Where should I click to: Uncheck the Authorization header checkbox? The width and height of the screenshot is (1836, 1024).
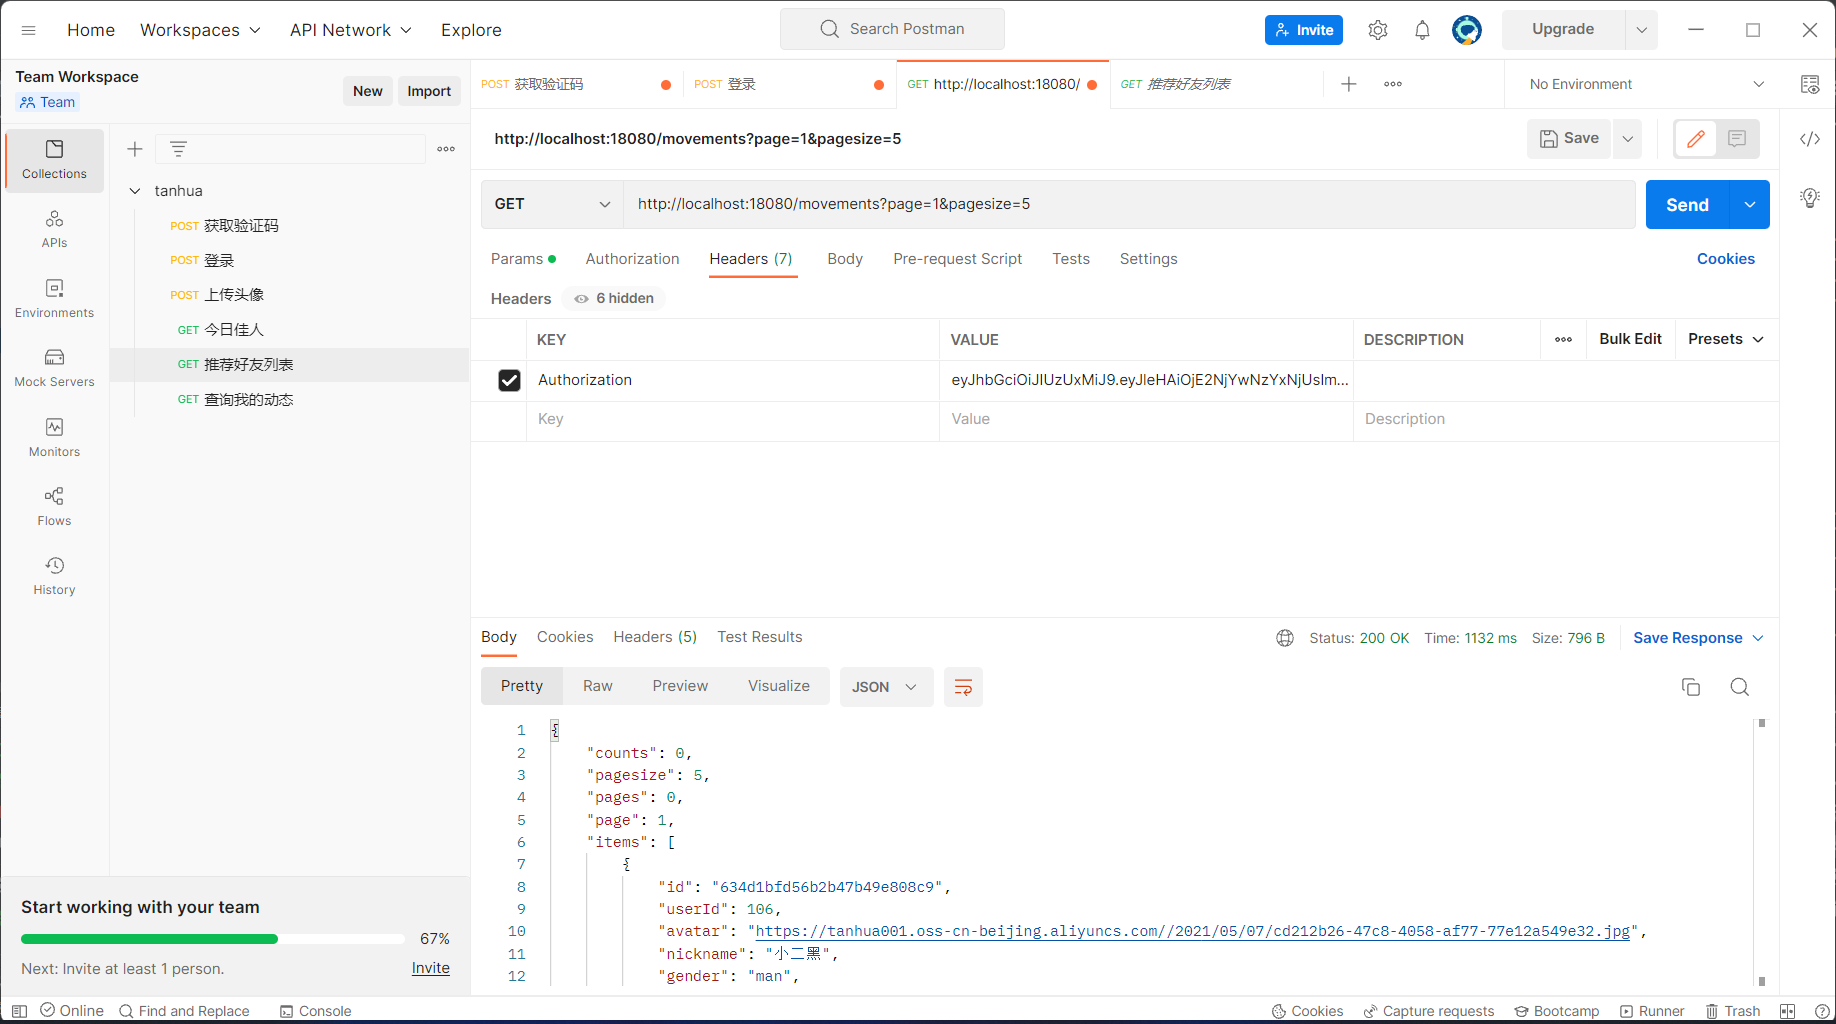509,380
